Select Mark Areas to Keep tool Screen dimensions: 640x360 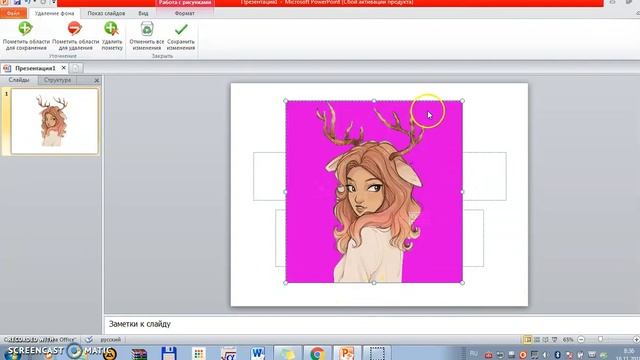(26, 36)
